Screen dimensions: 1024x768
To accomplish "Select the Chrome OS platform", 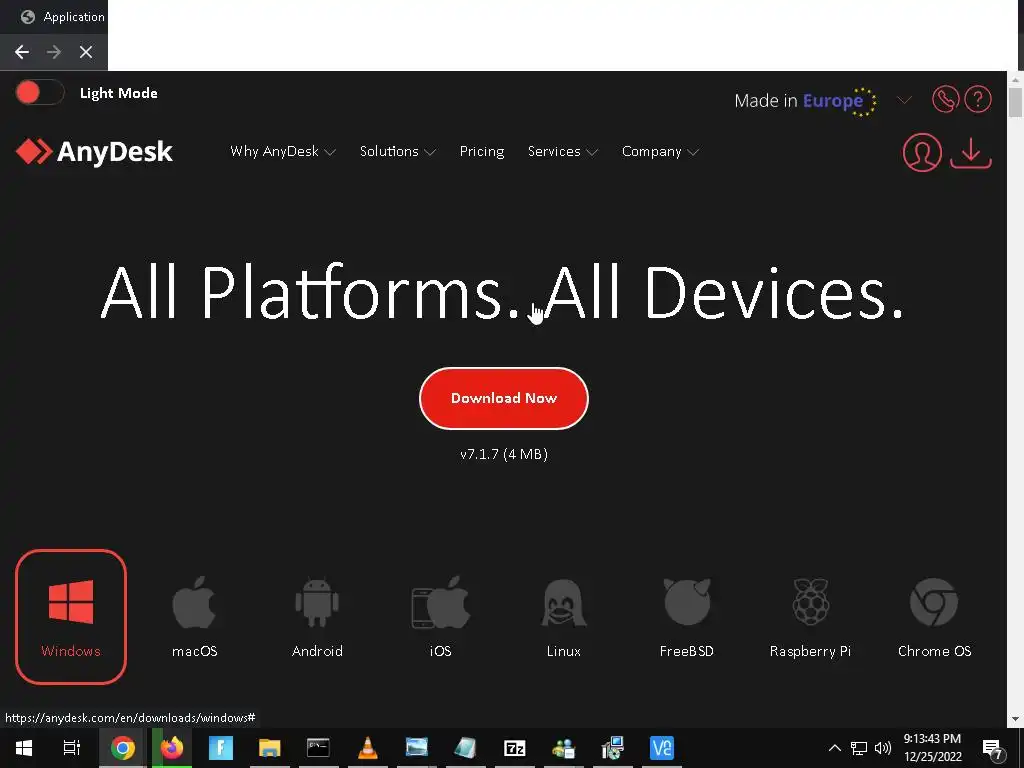I will coord(935,616).
